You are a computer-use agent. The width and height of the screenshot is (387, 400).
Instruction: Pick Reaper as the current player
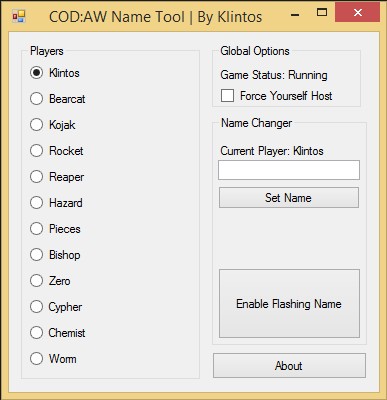[57, 177]
